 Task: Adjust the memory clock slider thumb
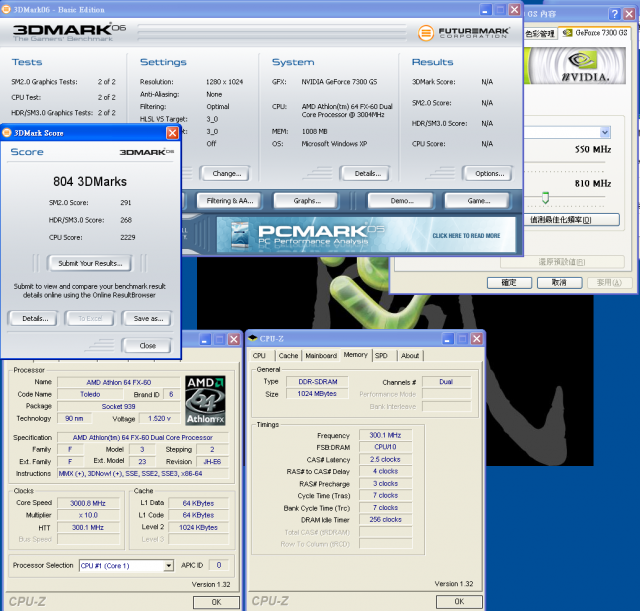545,198
